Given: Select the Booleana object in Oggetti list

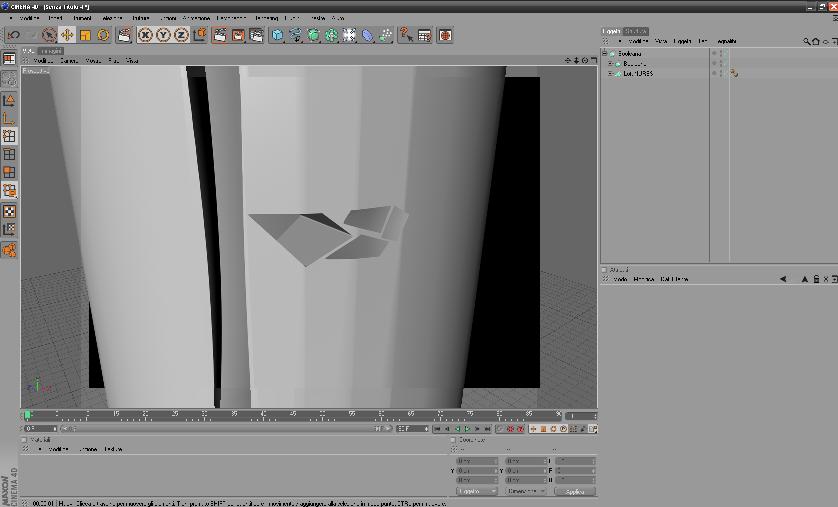Looking at the screenshot, I should (630, 53).
